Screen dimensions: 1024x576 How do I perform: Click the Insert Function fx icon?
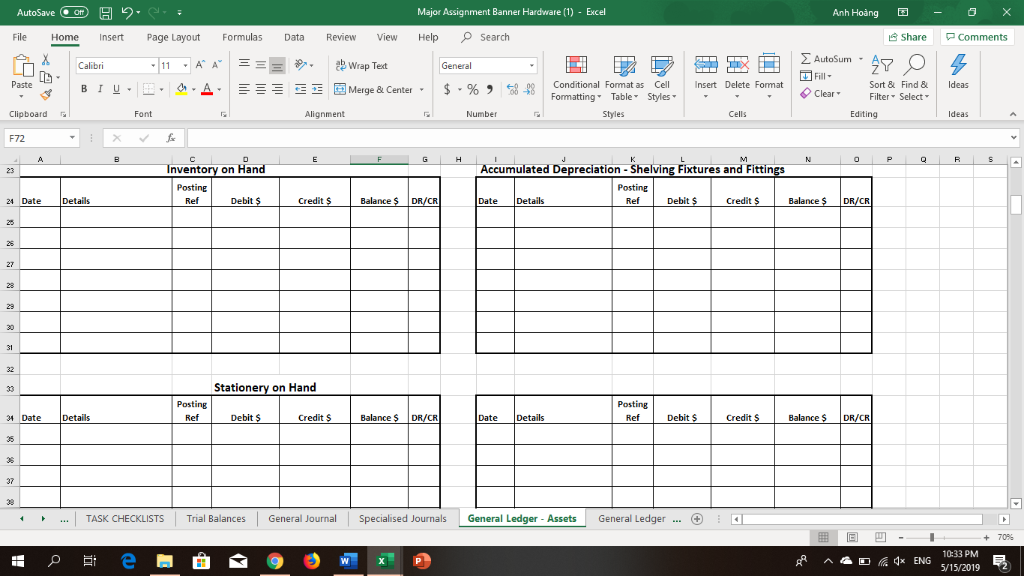pyautogui.click(x=170, y=138)
